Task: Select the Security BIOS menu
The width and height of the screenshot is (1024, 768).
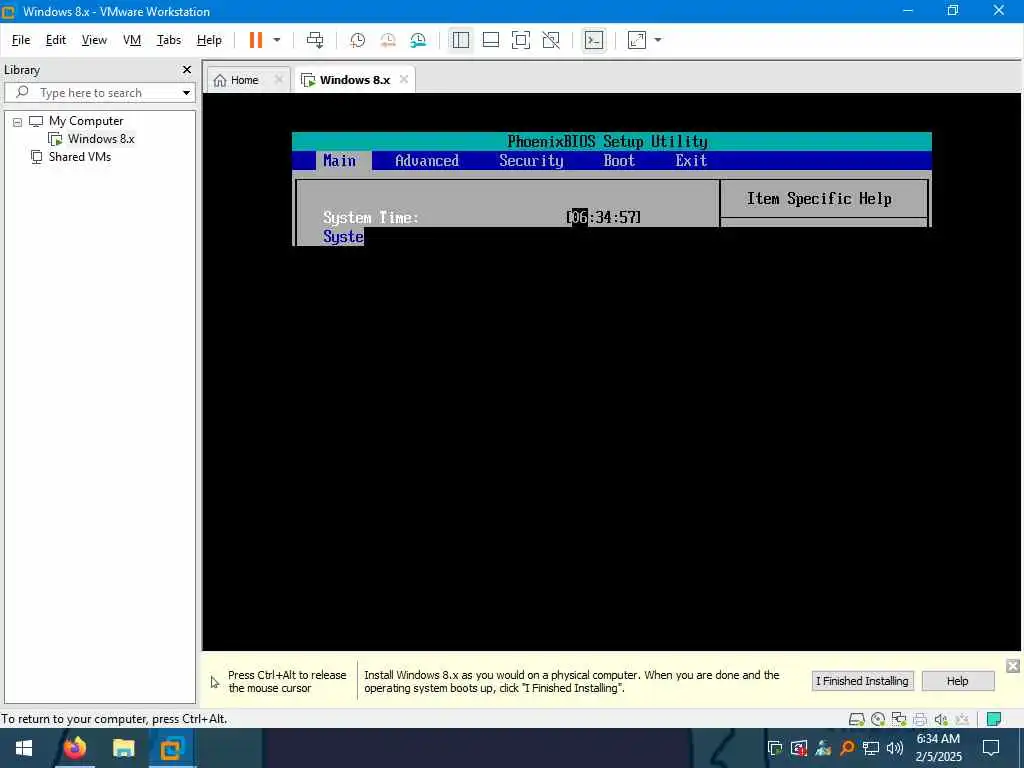Action: click(x=531, y=161)
